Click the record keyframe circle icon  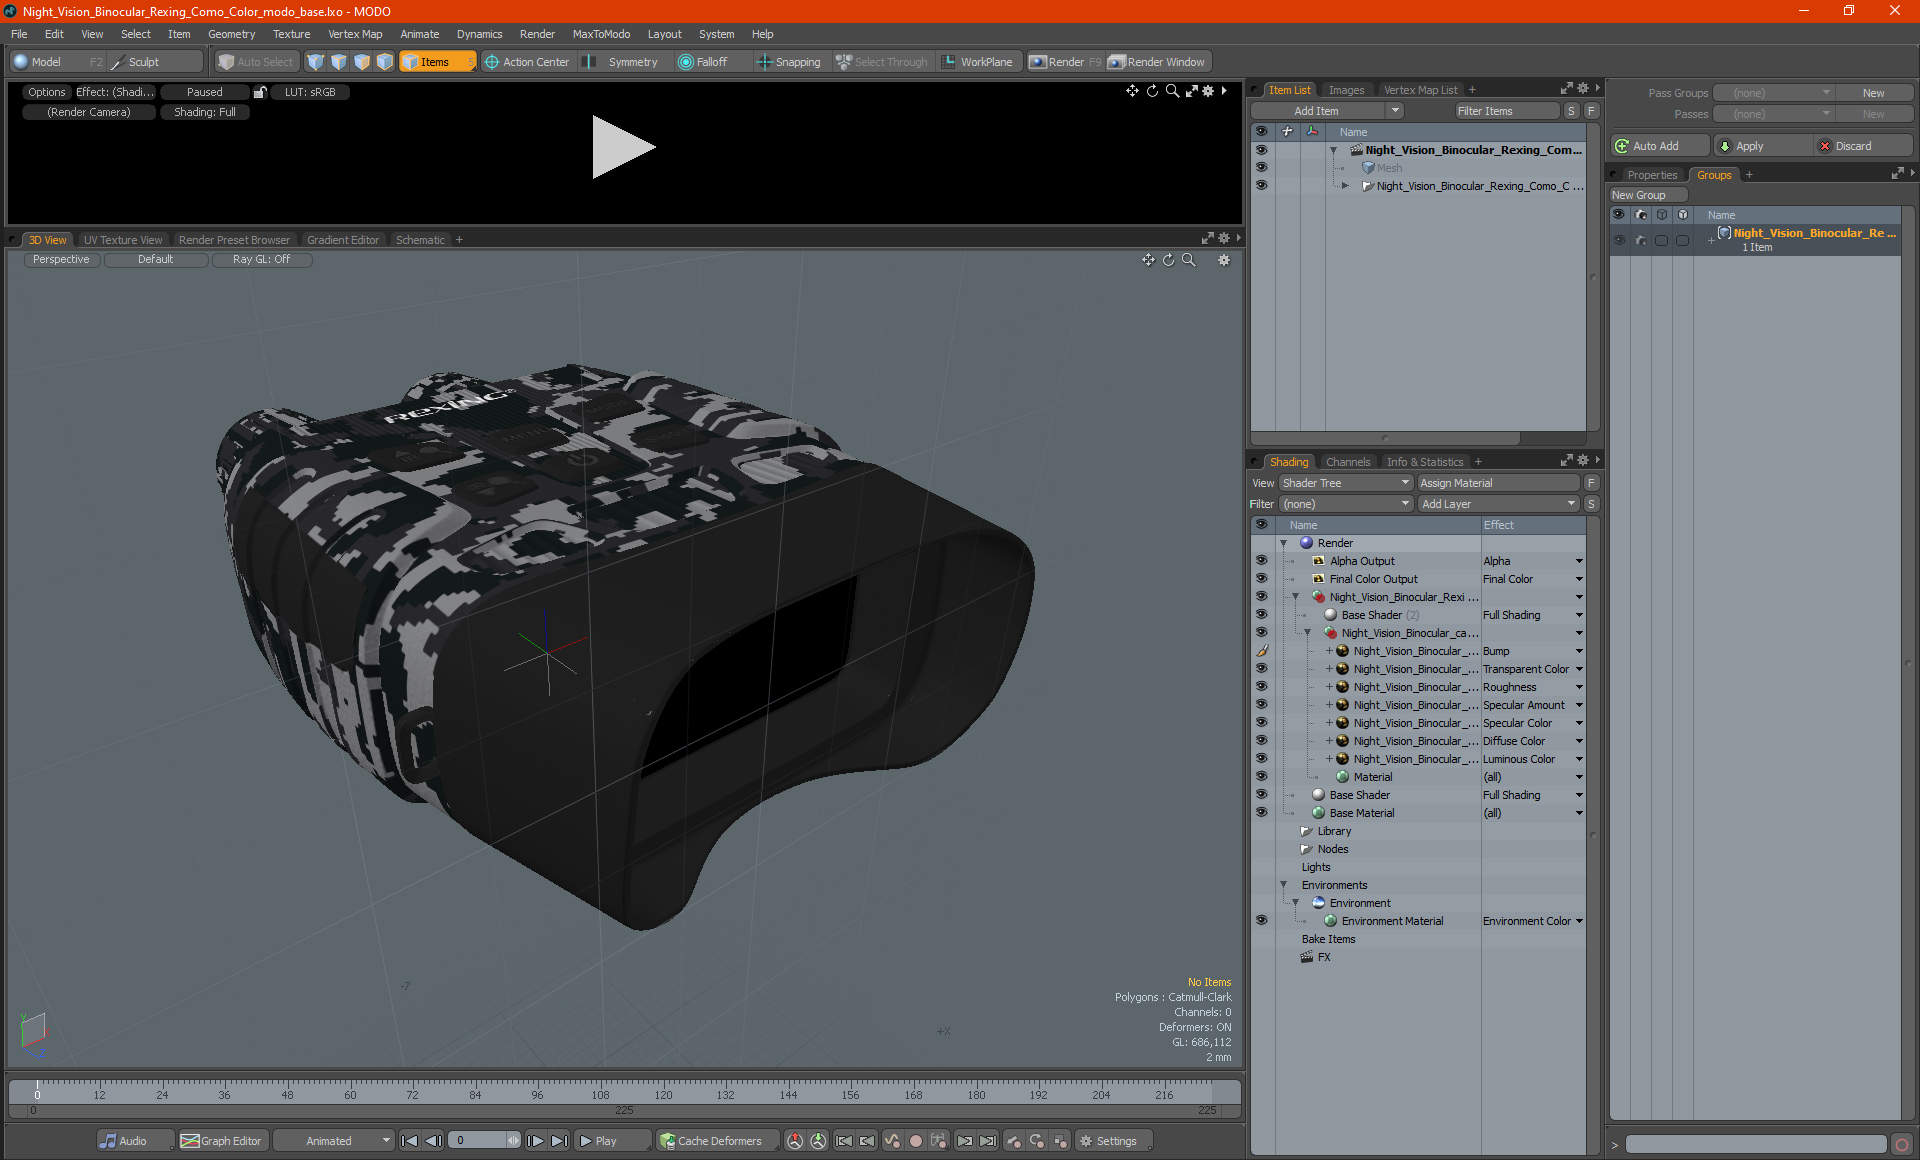915,1141
